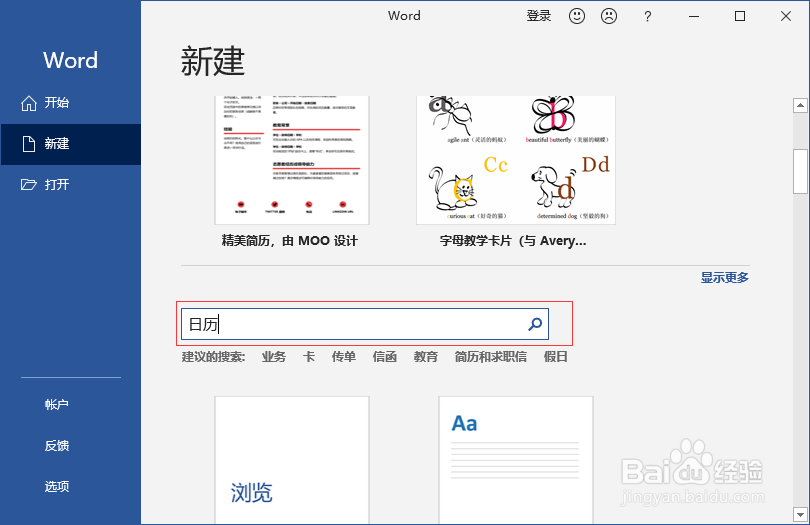Image resolution: width=810 pixels, height=525 pixels.
Task: Open the 反馈 page
Action: click(x=57, y=445)
